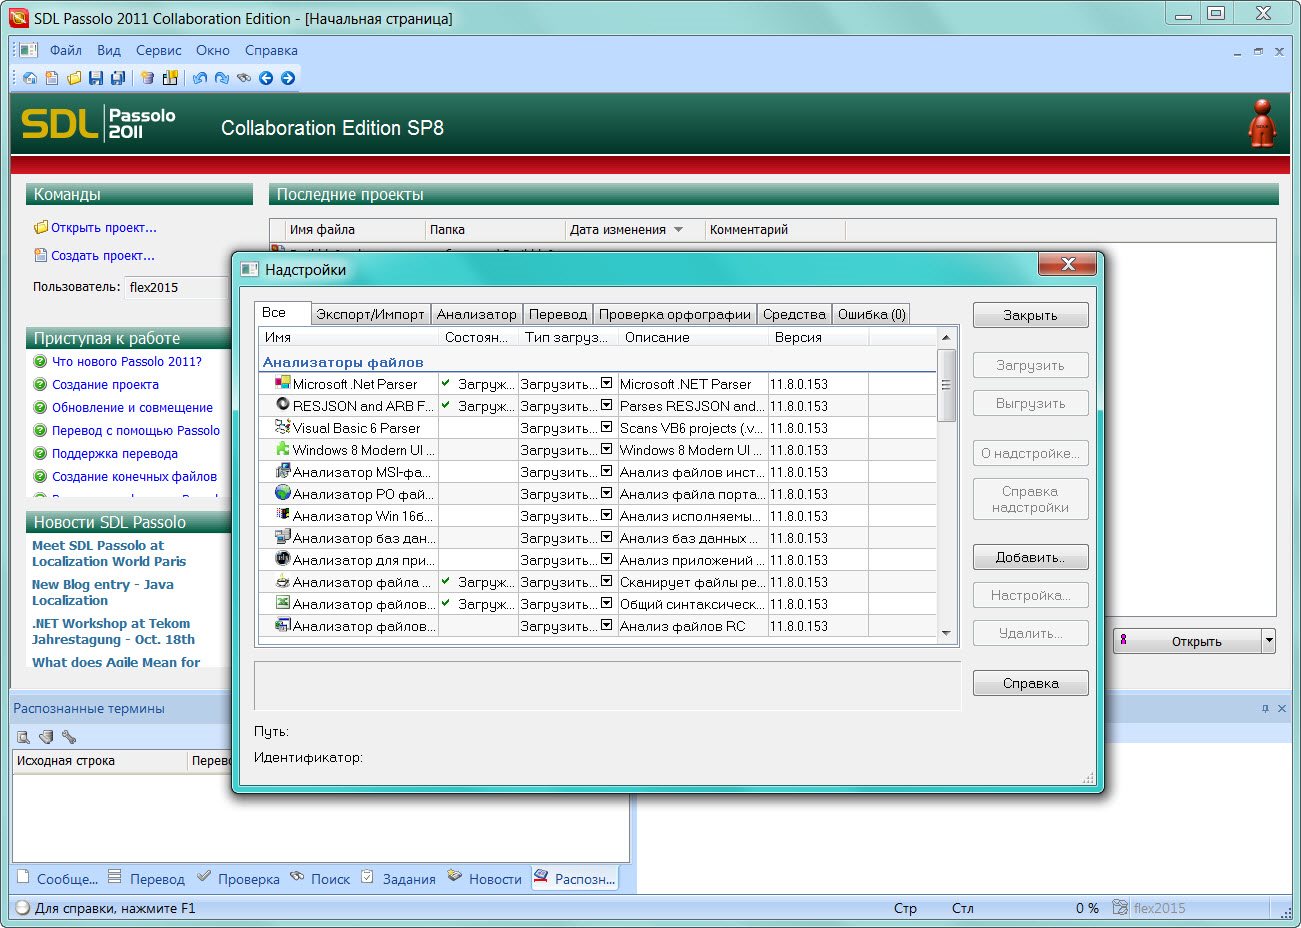This screenshot has width=1301, height=928.
Task: Open project via yellow folder toolbar icon
Action: click(x=74, y=78)
